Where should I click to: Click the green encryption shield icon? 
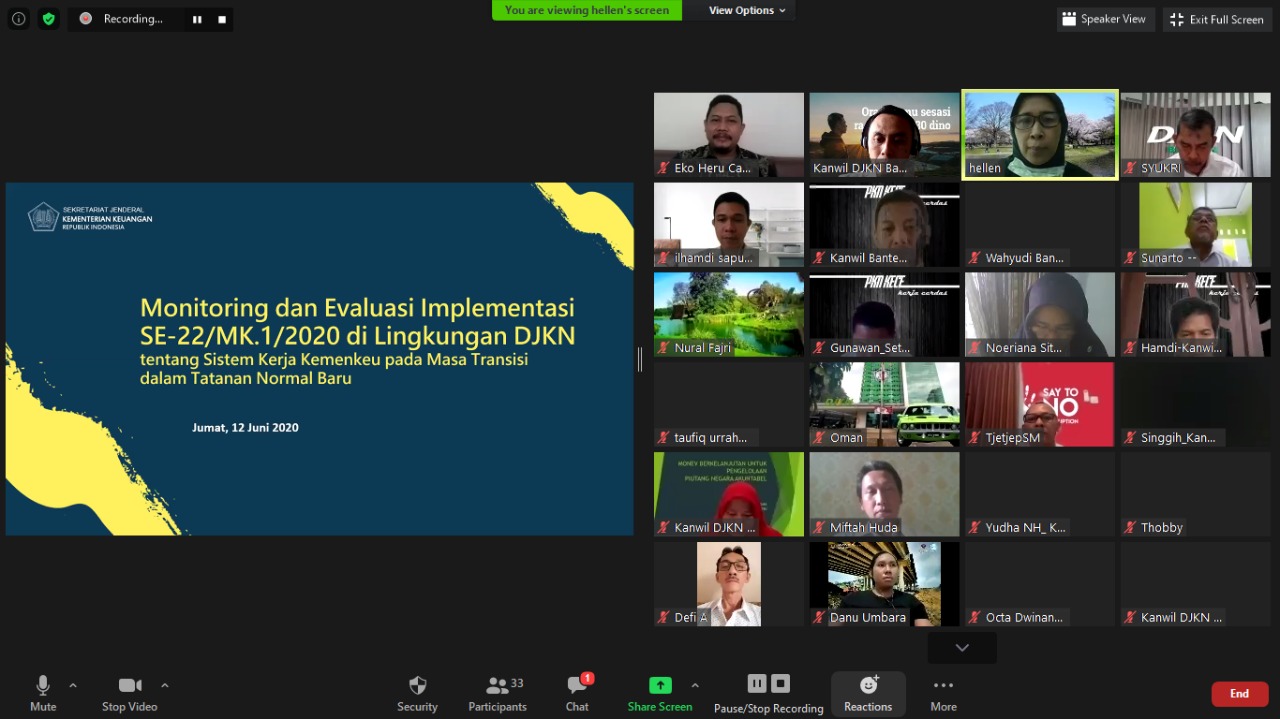(x=49, y=19)
